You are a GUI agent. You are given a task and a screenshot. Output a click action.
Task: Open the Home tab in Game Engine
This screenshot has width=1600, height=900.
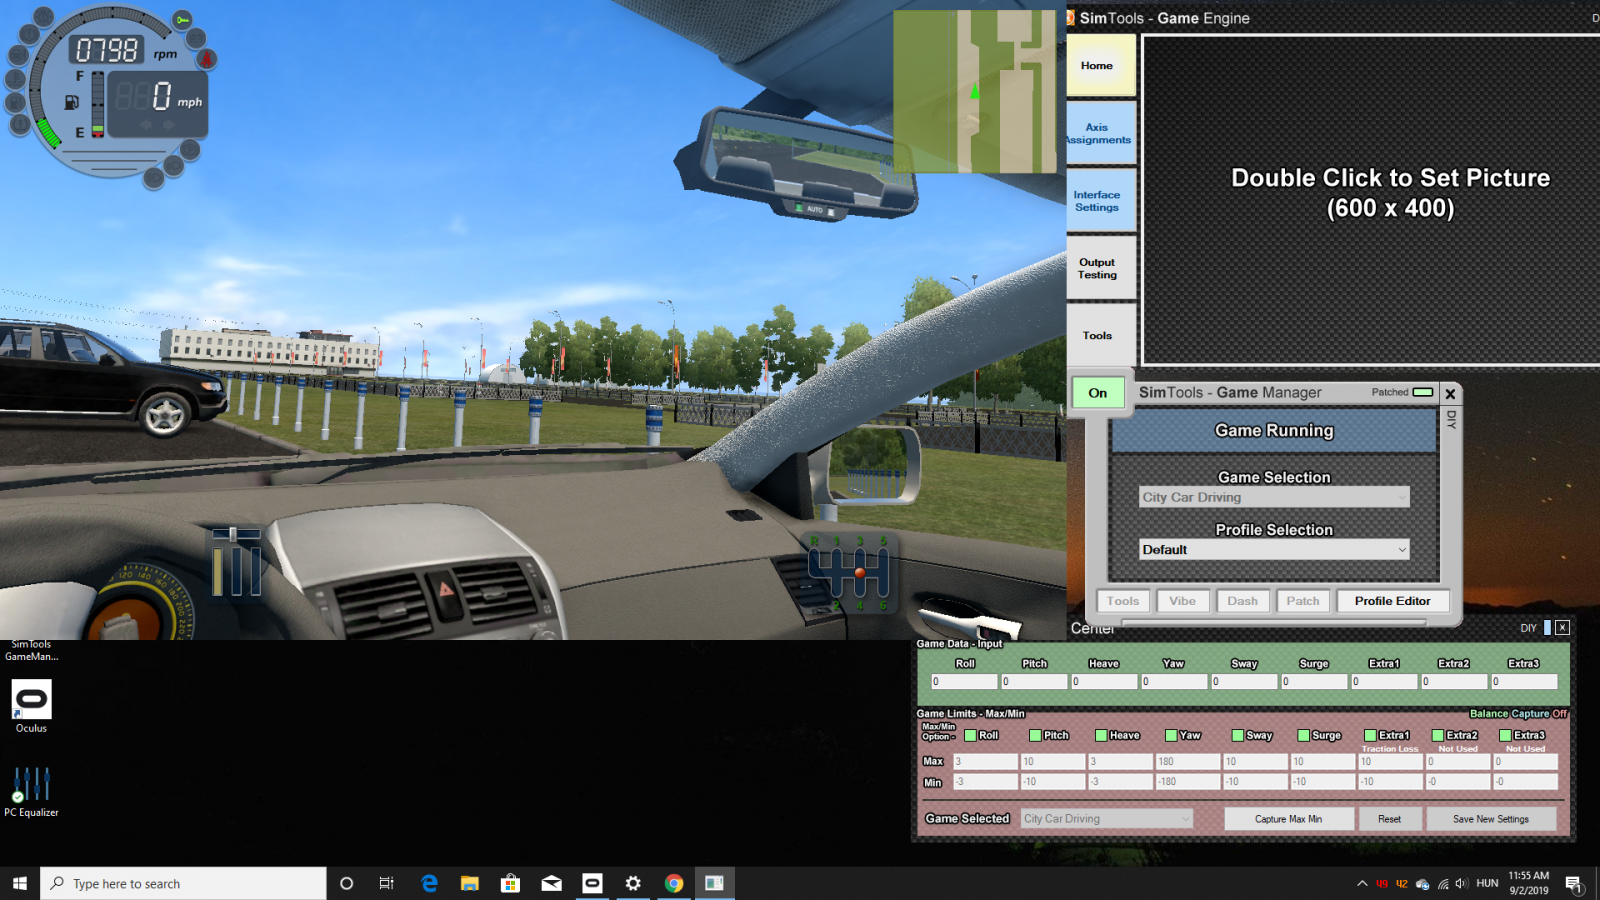(1100, 66)
